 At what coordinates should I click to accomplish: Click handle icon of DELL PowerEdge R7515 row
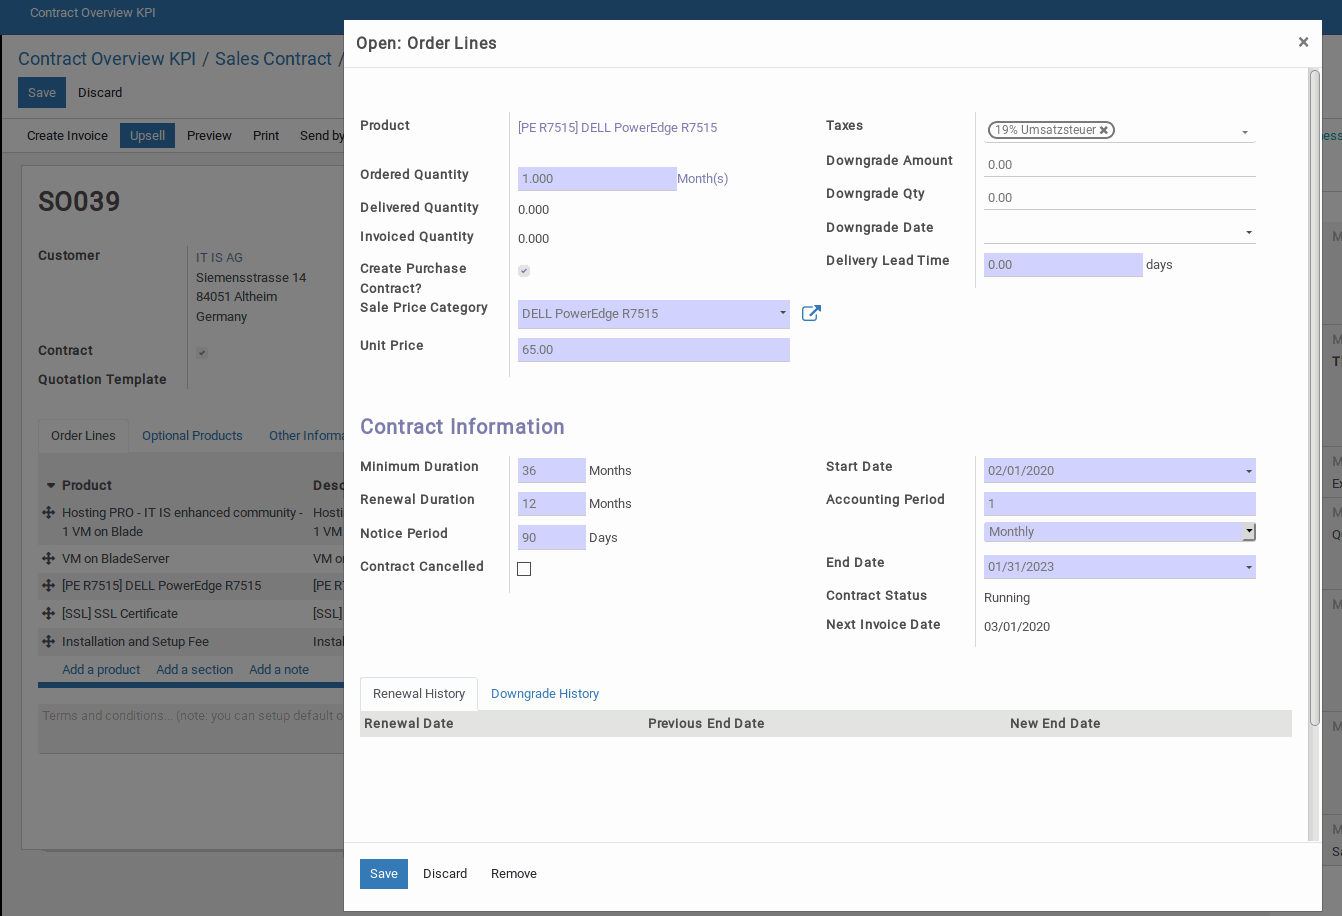48,586
